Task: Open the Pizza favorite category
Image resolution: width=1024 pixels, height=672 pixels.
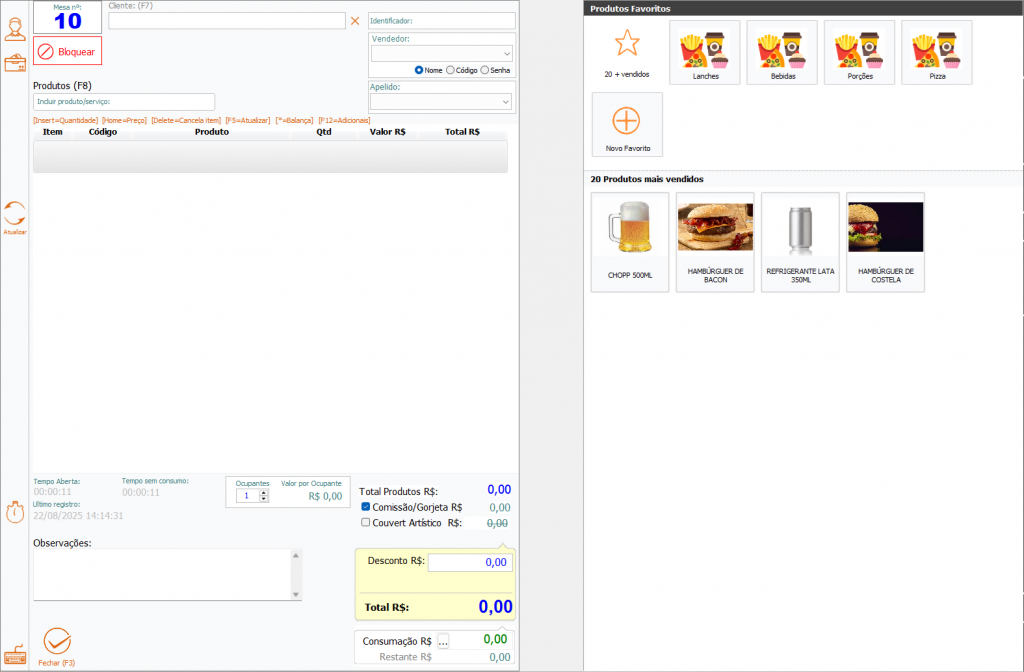Action: (x=937, y=52)
